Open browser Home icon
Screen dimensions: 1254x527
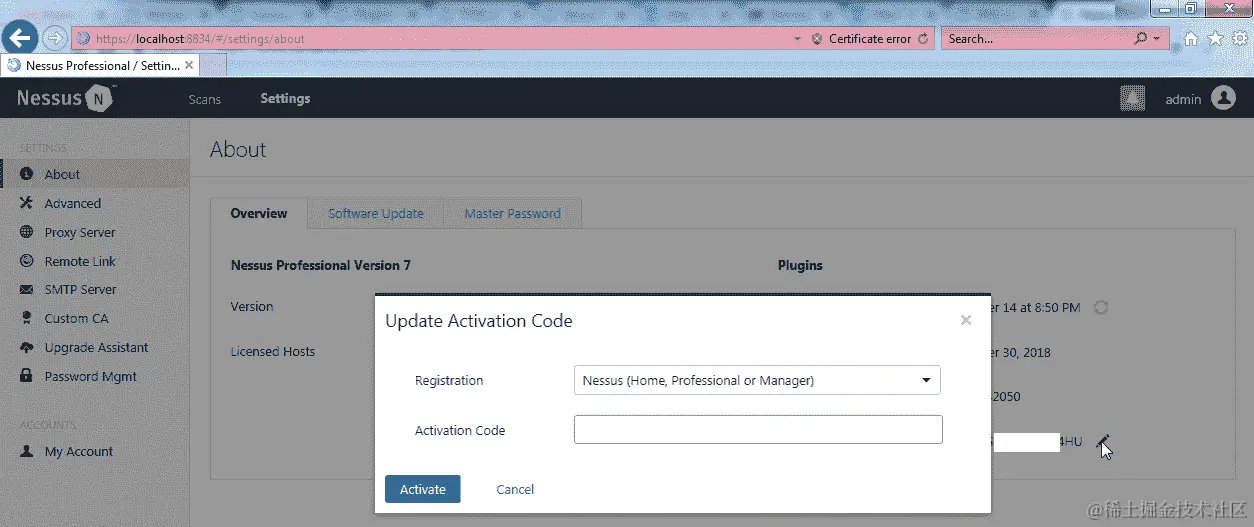click(x=1191, y=39)
